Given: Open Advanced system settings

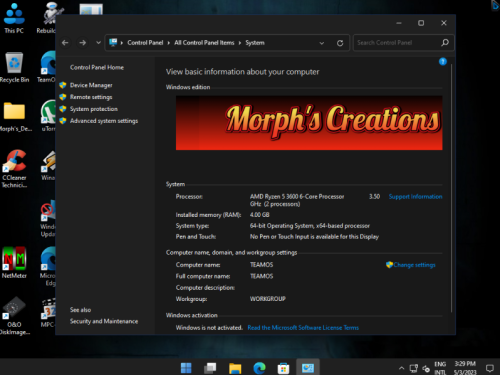Looking at the screenshot, I should [104, 121].
